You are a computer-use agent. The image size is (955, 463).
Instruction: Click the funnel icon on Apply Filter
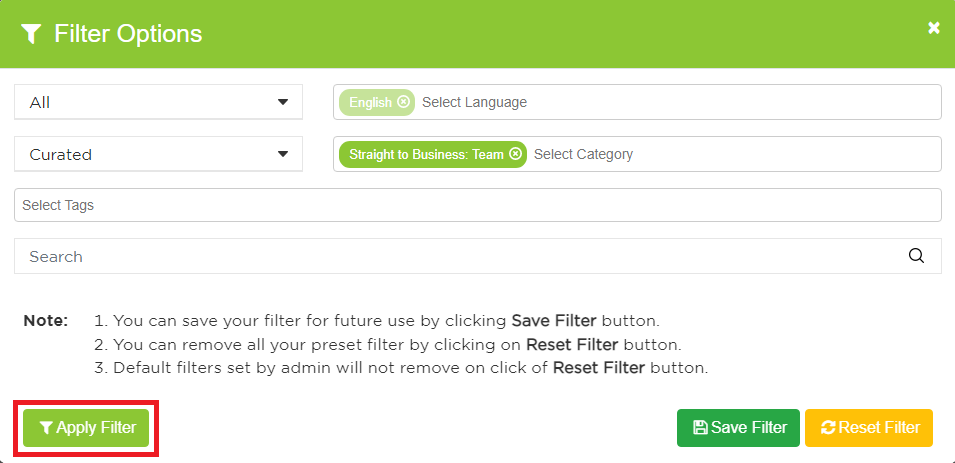46,428
